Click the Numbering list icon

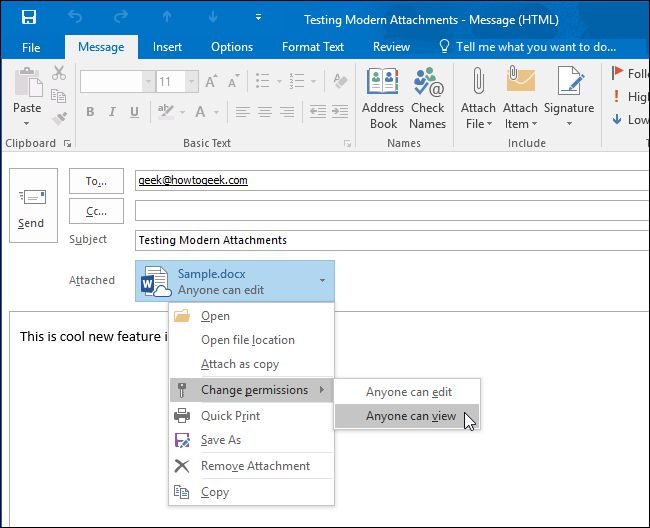click(x=297, y=81)
